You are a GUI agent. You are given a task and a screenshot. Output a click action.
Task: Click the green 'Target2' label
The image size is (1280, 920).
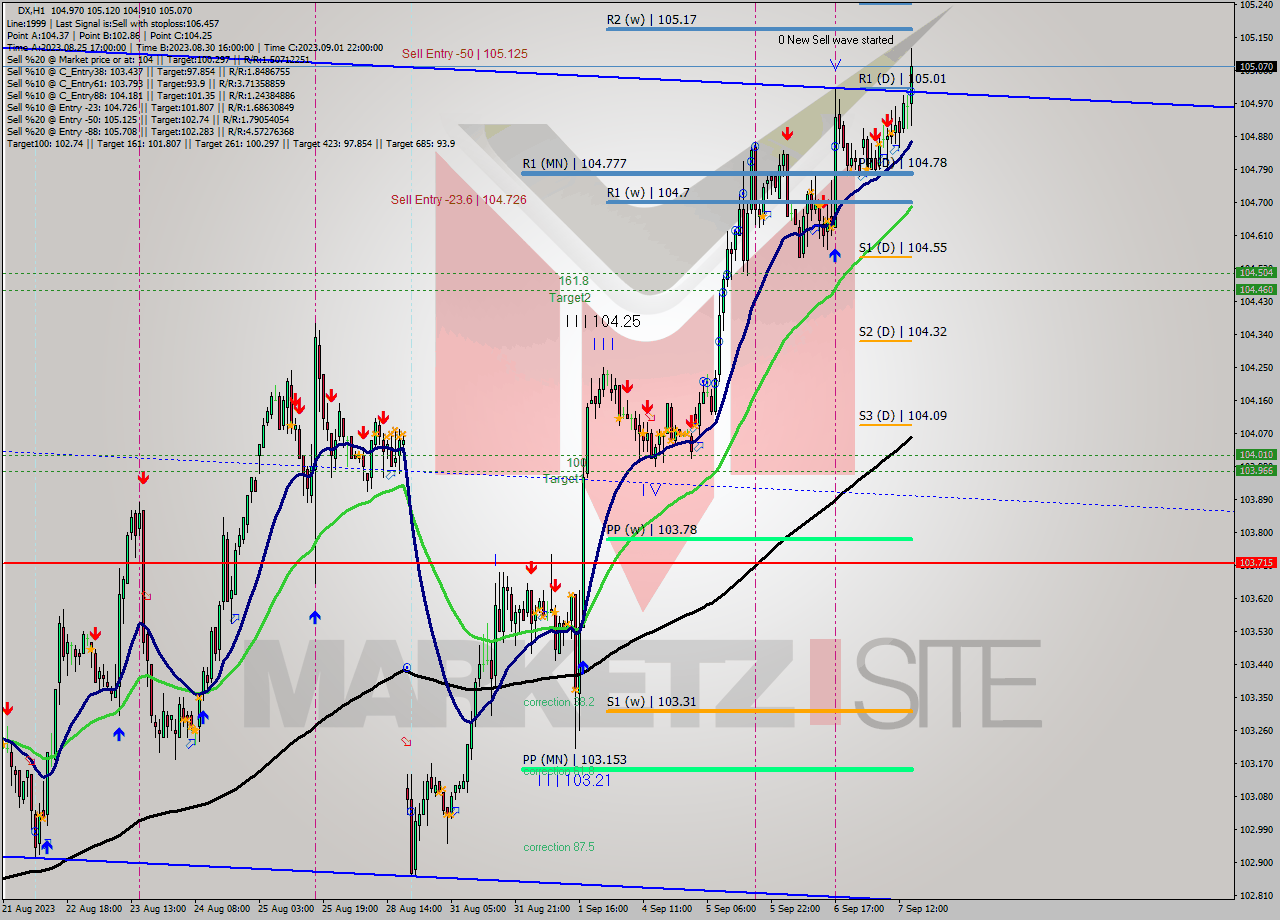[x=569, y=298]
